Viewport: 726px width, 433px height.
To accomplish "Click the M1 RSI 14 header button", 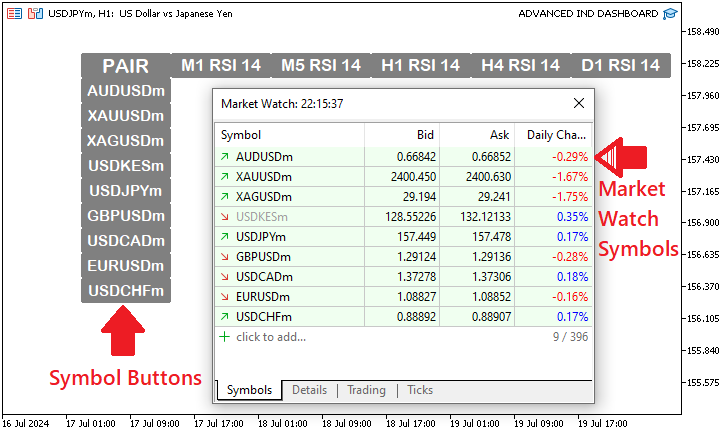I will (x=221, y=66).
